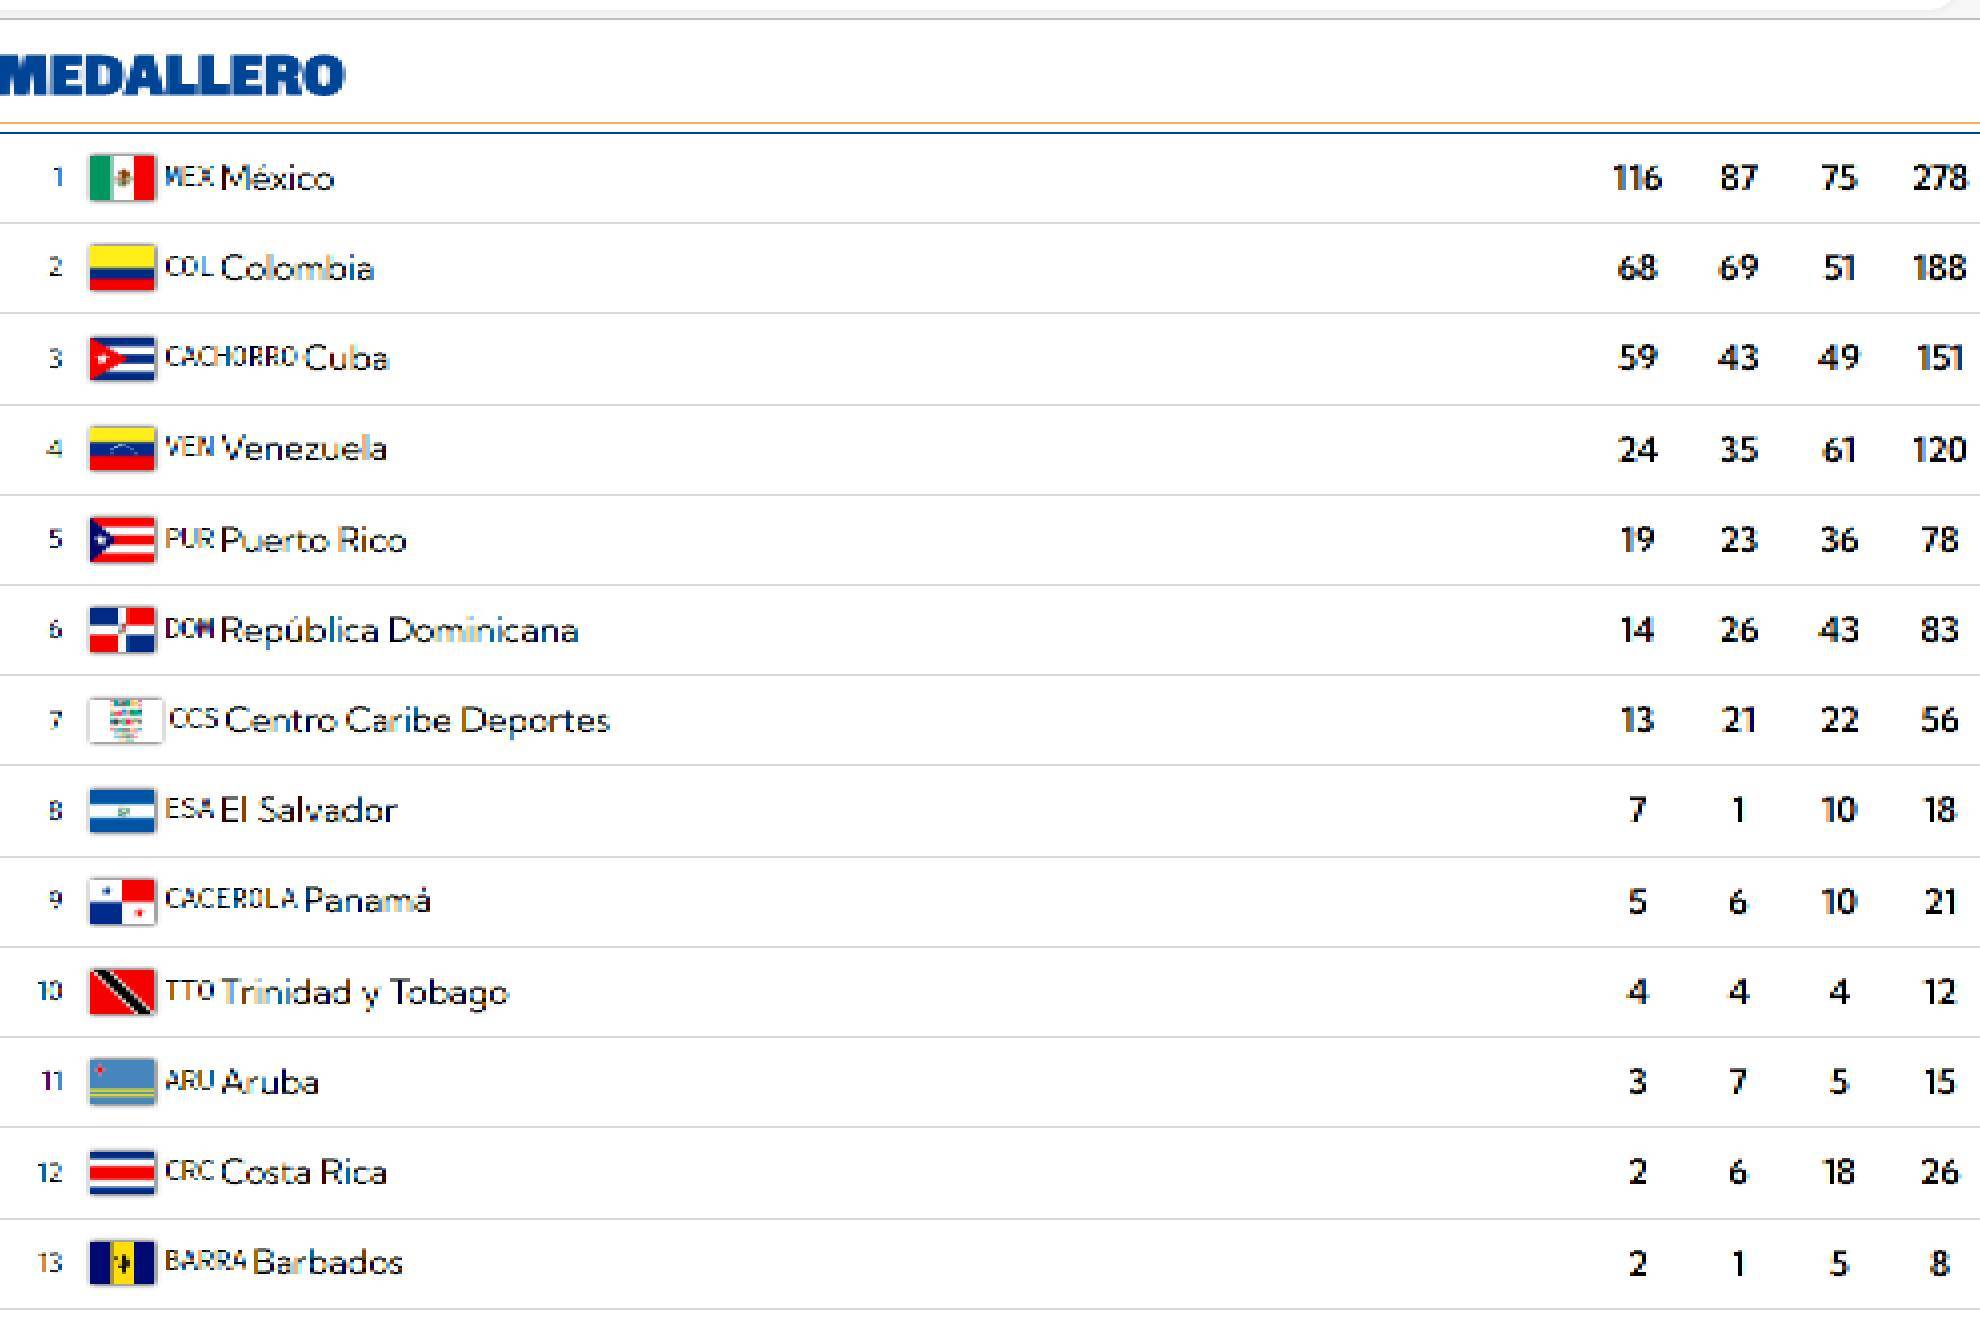Click the Mexico flag icon

(x=122, y=178)
